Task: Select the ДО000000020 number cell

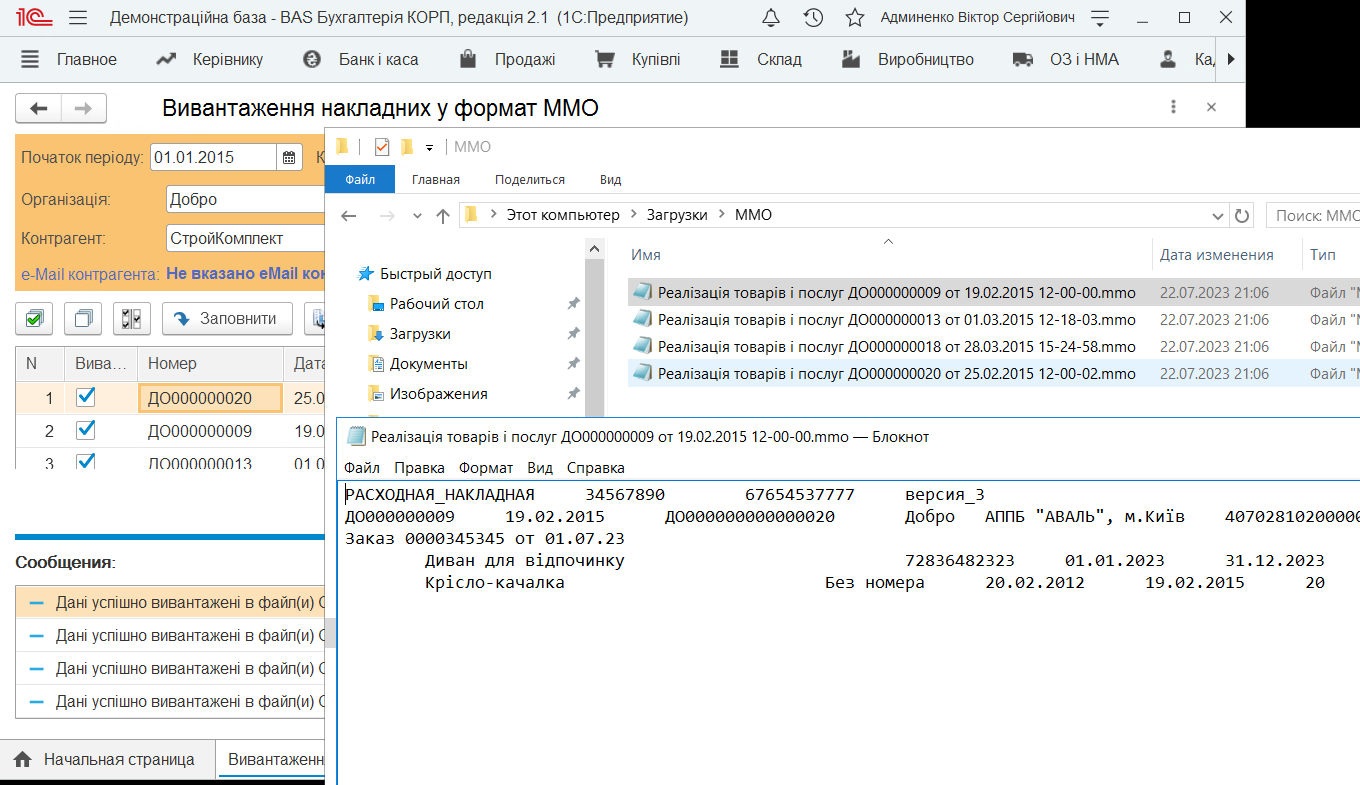Action: click(211, 398)
